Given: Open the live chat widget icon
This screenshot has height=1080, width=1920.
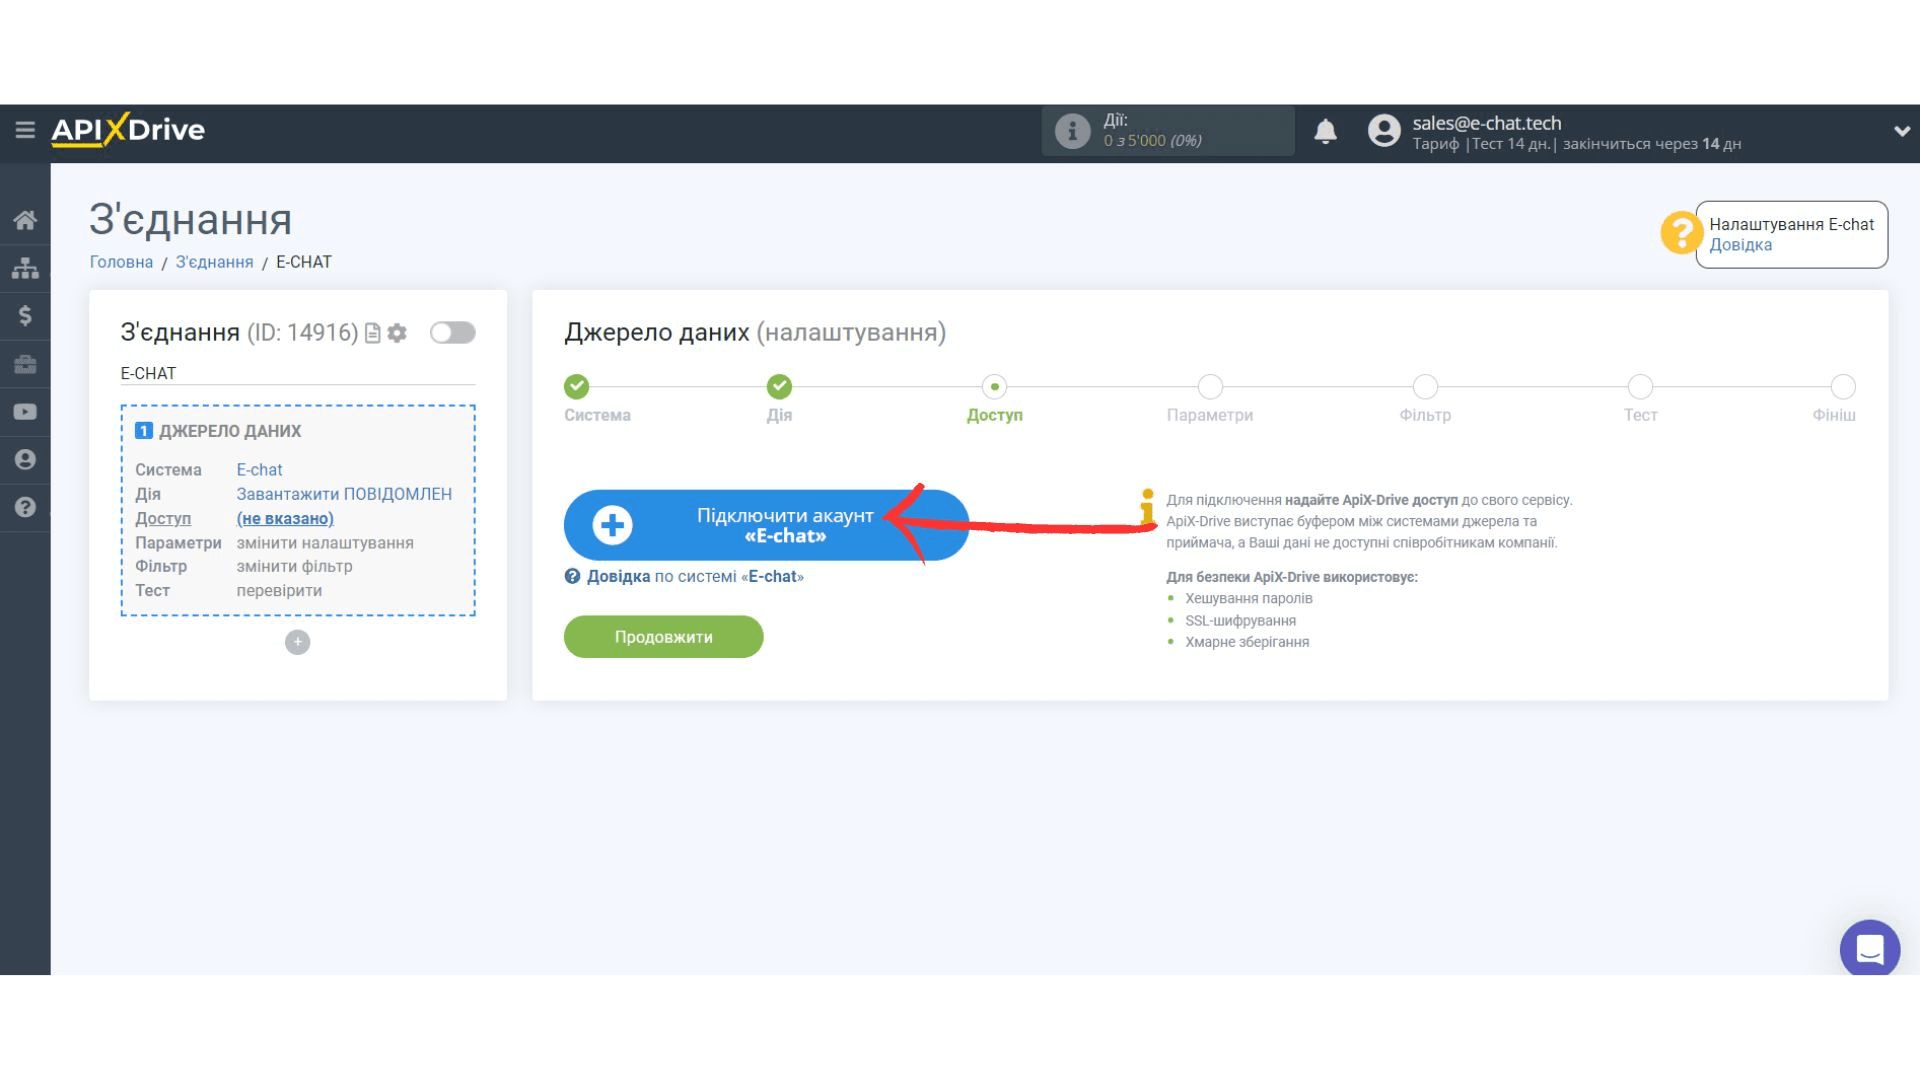Looking at the screenshot, I should tap(1869, 949).
